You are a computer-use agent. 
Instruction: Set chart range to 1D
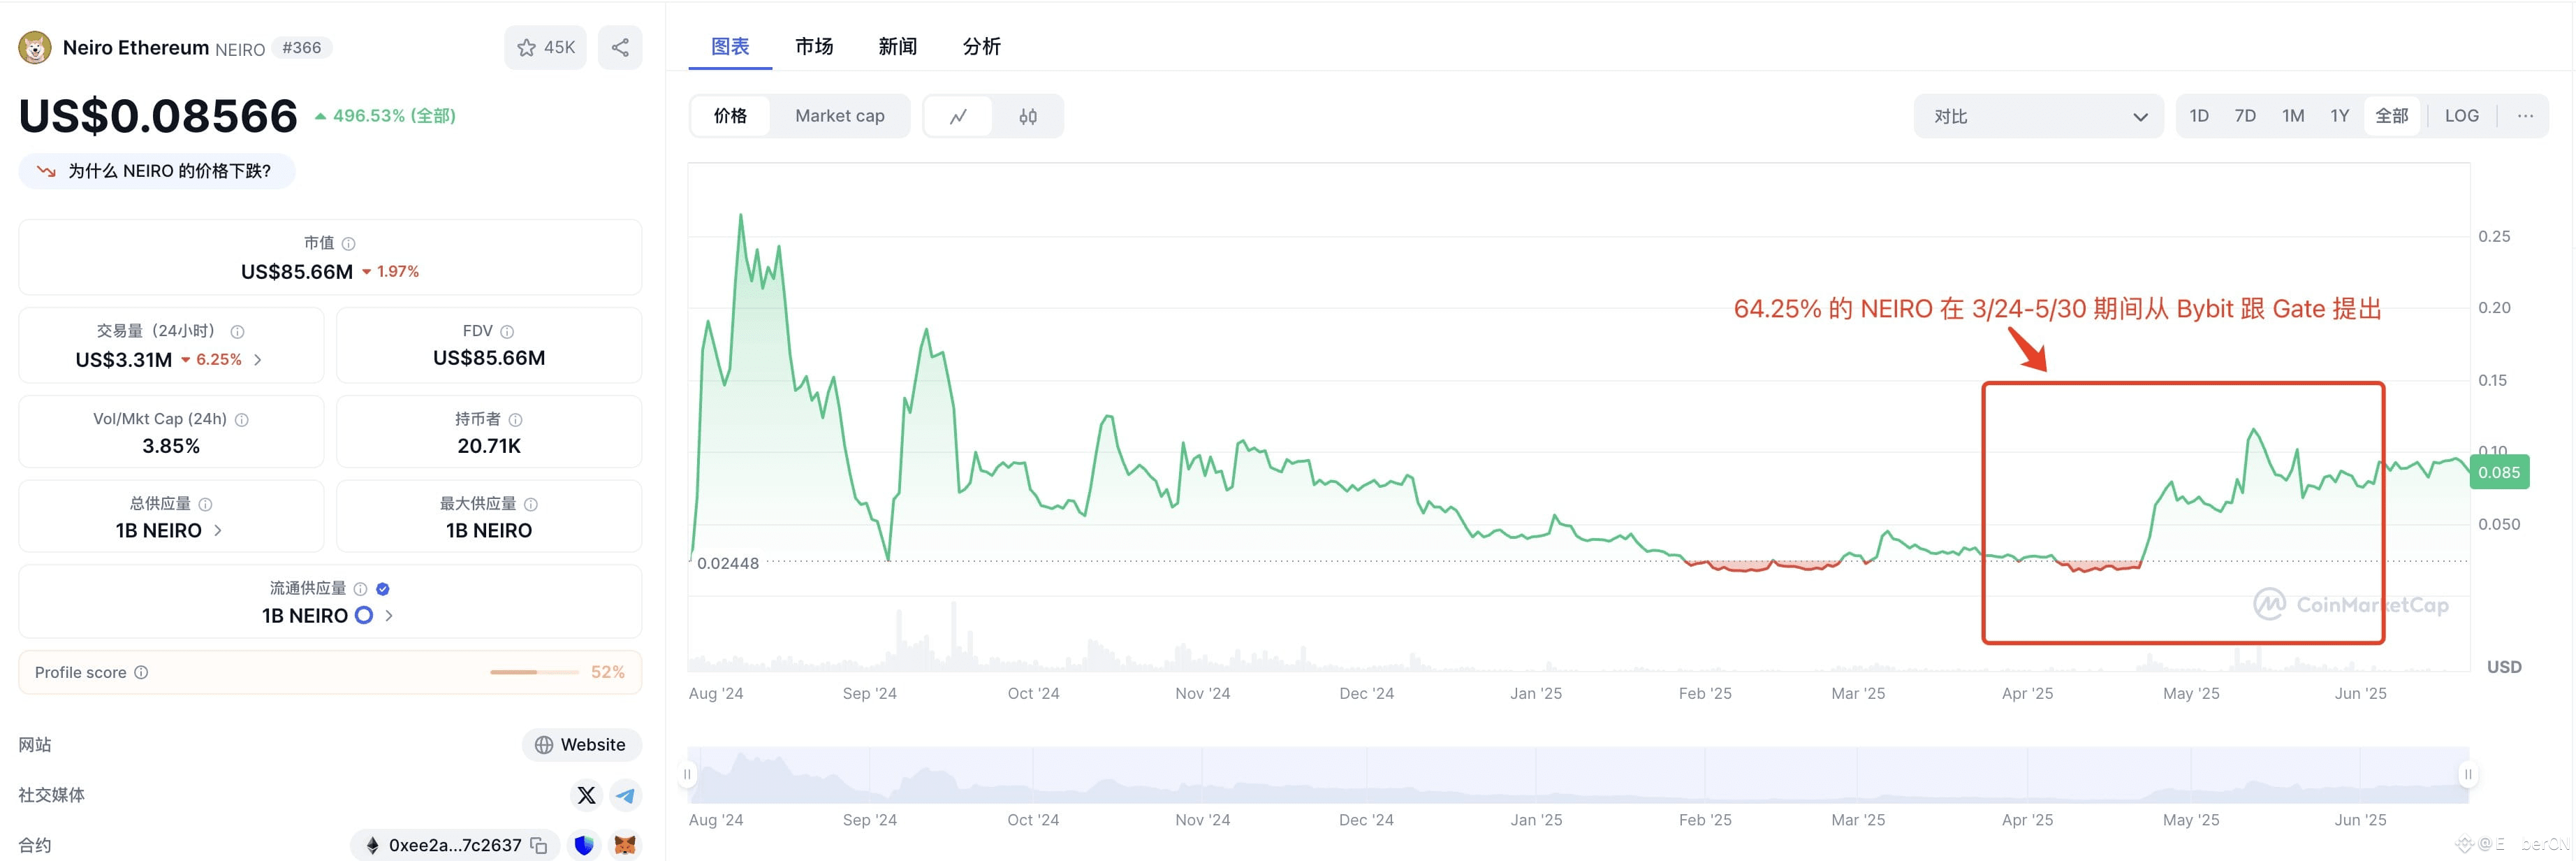pyautogui.click(x=2199, y=116)
